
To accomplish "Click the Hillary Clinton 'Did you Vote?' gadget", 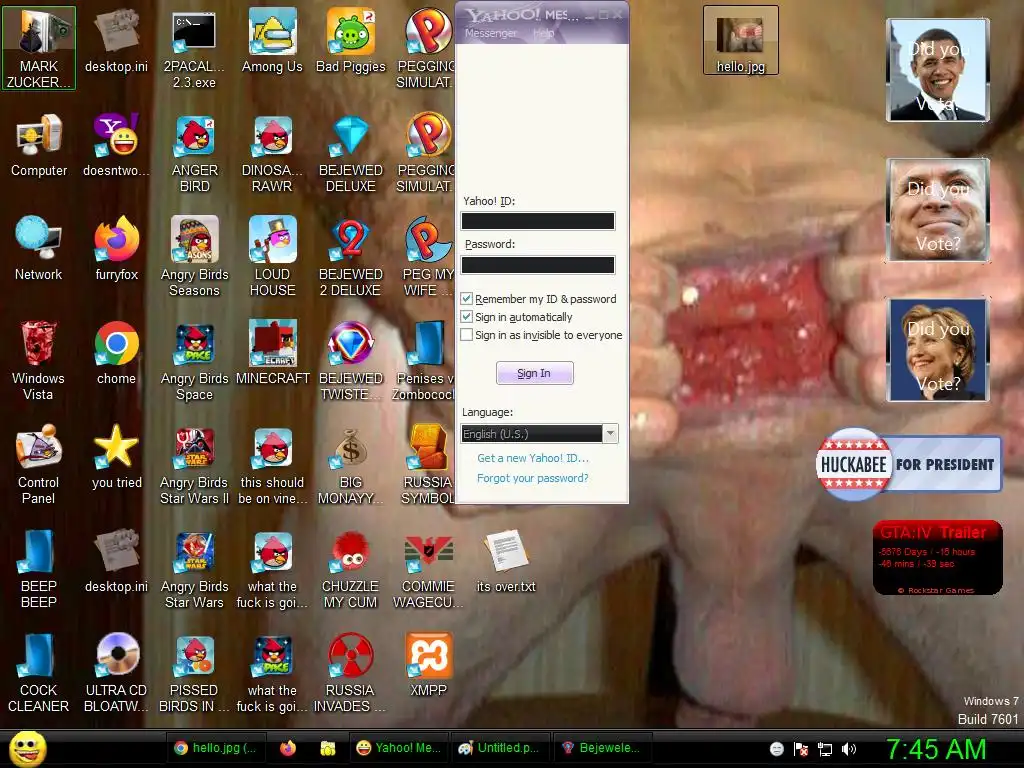I will tap(938, 350).
